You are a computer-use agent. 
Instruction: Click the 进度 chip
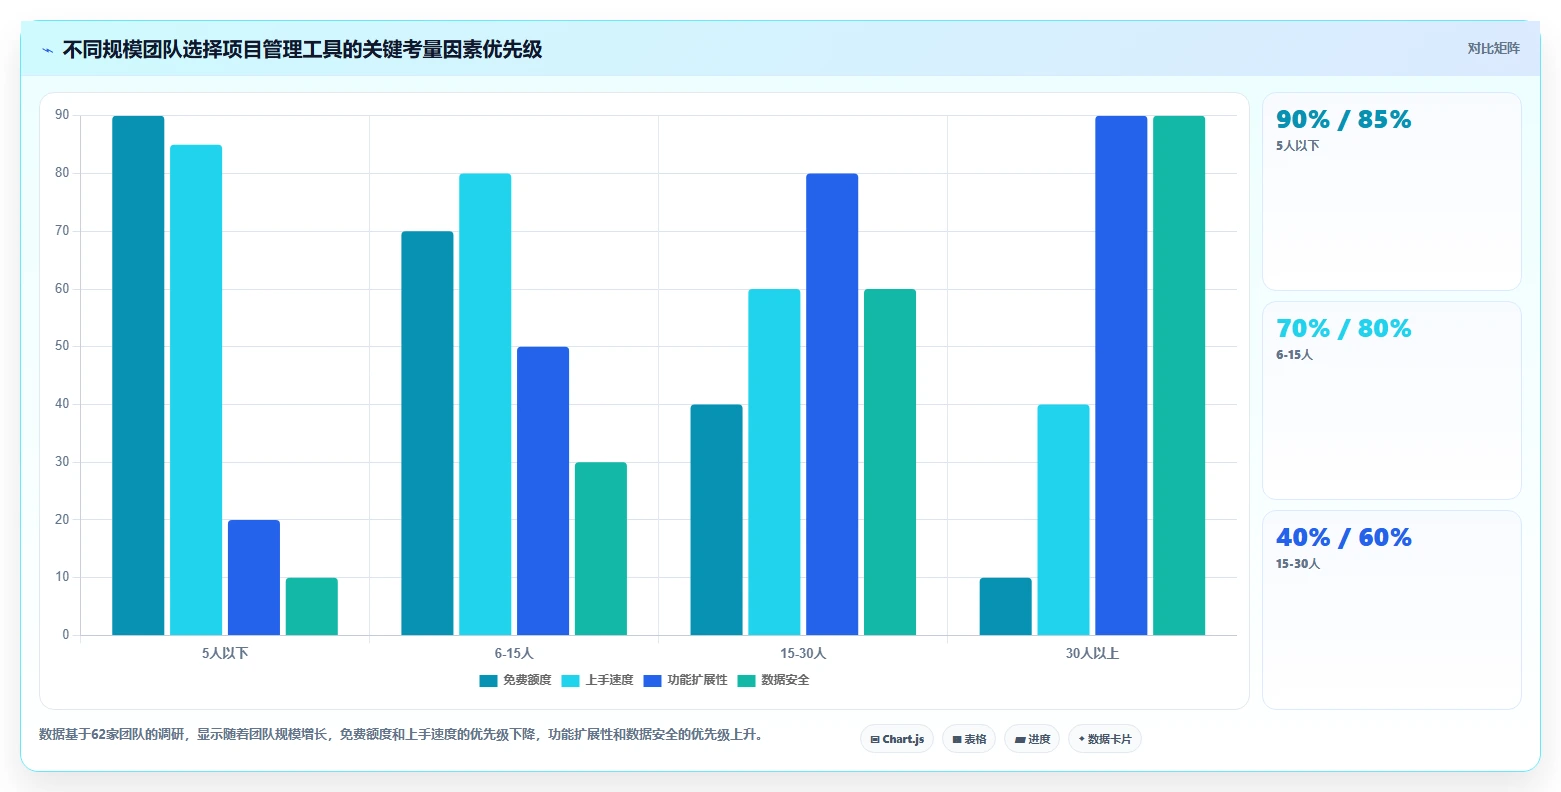tap(1032, 739)
